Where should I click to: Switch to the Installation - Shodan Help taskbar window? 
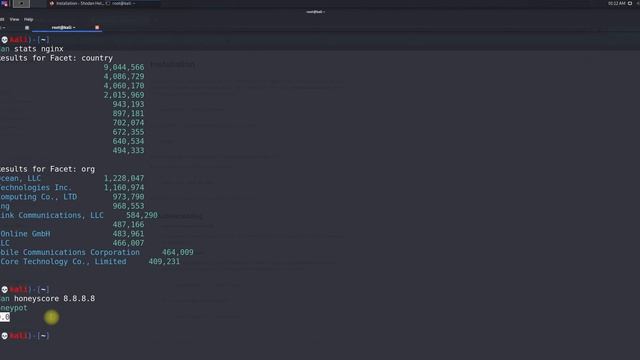pyautogui.click(x=77, y=4)
